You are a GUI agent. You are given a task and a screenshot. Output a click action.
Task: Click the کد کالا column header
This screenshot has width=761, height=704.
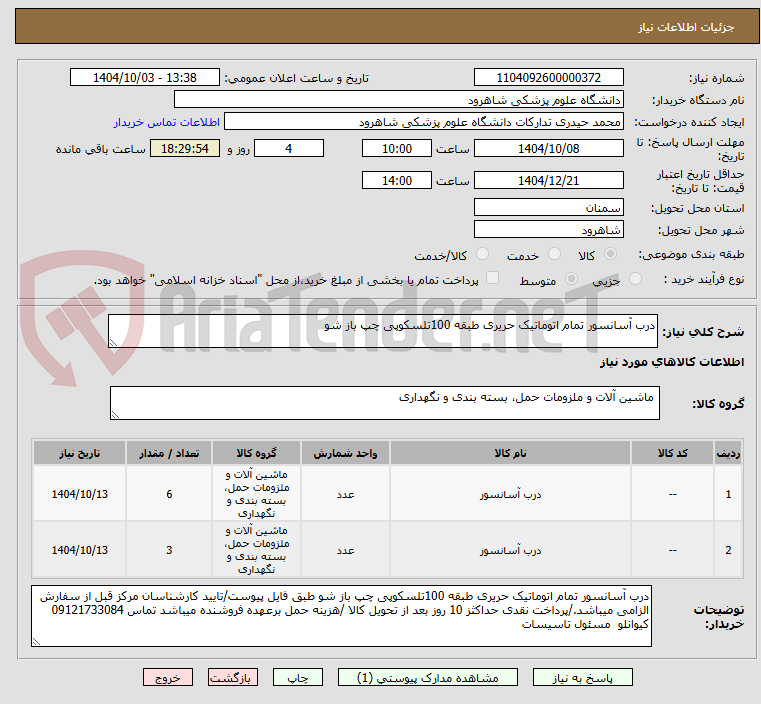click(672, 453)
